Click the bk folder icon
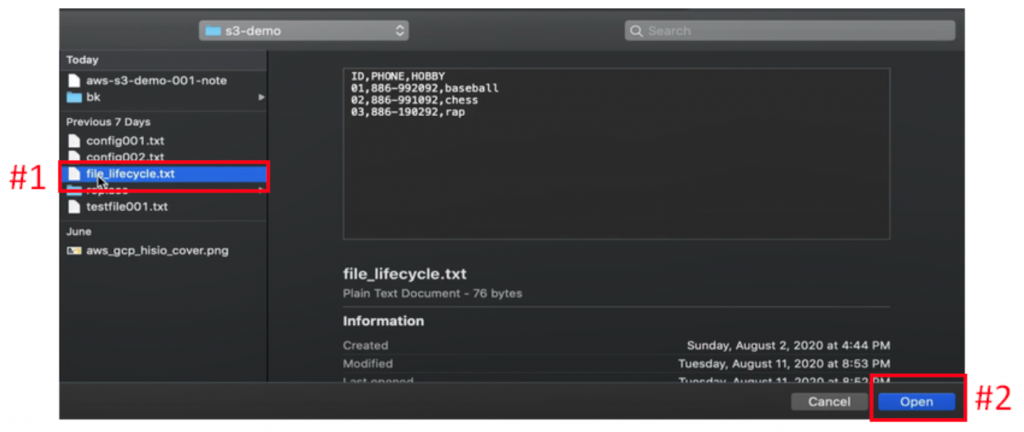This screenshot has height=432, width=1024. point(74,97)
